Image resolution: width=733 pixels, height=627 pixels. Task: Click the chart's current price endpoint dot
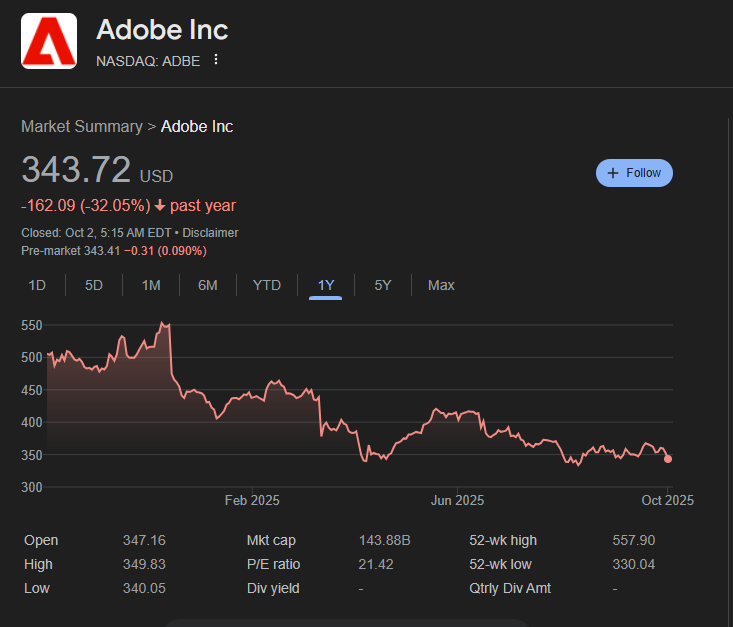click(668, 459)
